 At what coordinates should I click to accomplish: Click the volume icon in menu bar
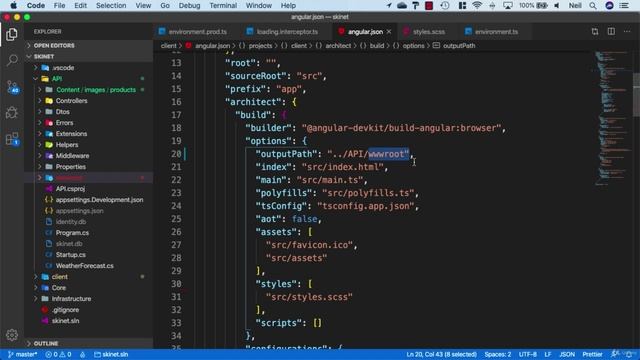pyautogui.click(x=557, y=6)
